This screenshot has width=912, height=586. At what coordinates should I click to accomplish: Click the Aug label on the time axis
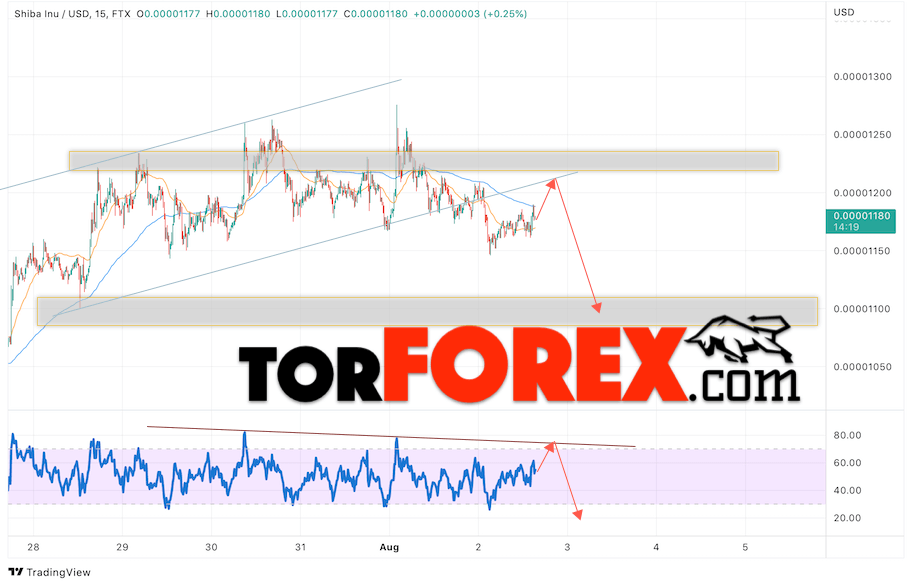coord(389,547)
